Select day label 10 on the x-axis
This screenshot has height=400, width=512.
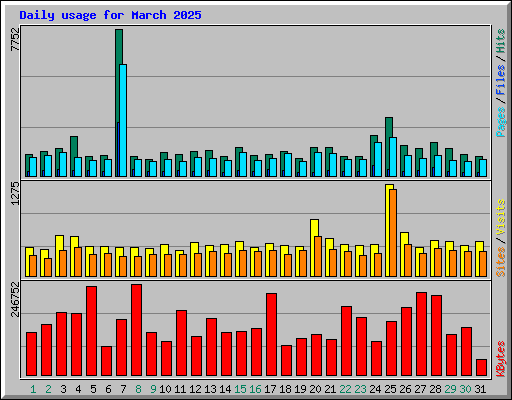coord(165,389)
